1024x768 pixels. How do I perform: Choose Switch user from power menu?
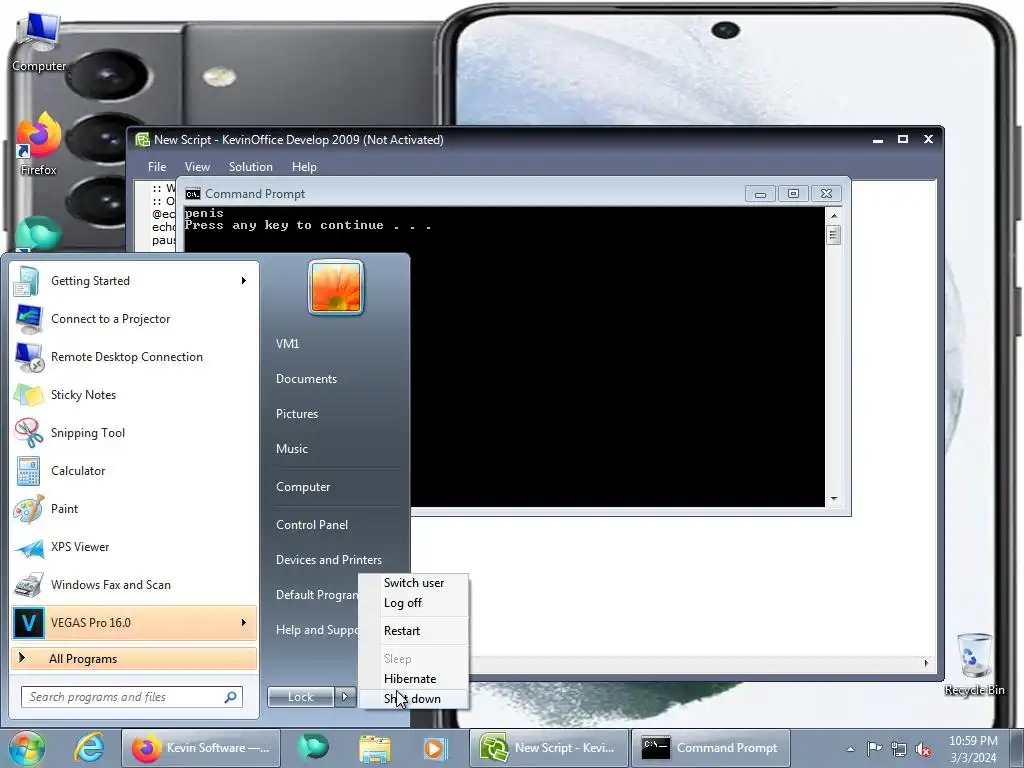[414, 583]
